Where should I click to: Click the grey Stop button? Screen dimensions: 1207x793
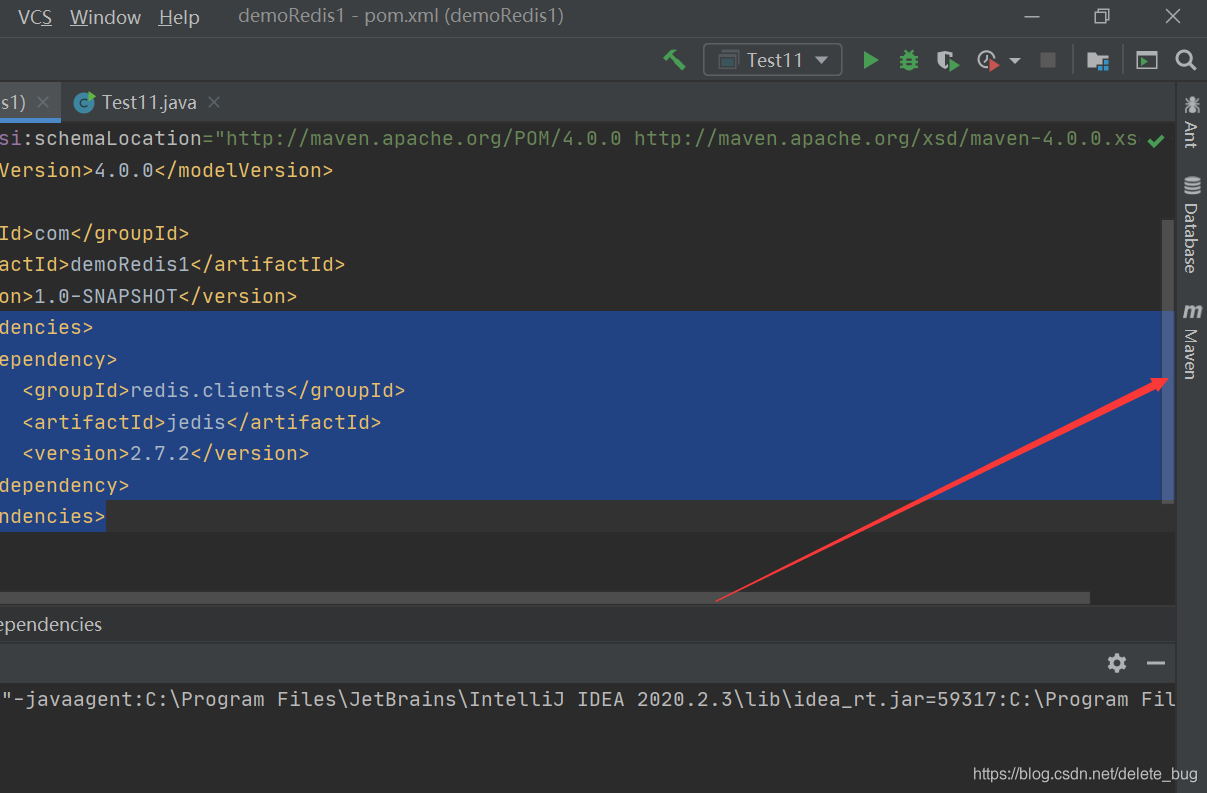(x=1048, y=60)
